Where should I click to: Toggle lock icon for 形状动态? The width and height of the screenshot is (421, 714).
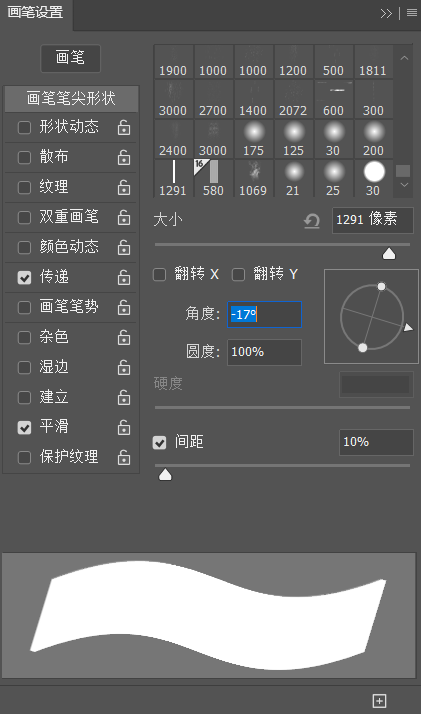pos(124,128)
